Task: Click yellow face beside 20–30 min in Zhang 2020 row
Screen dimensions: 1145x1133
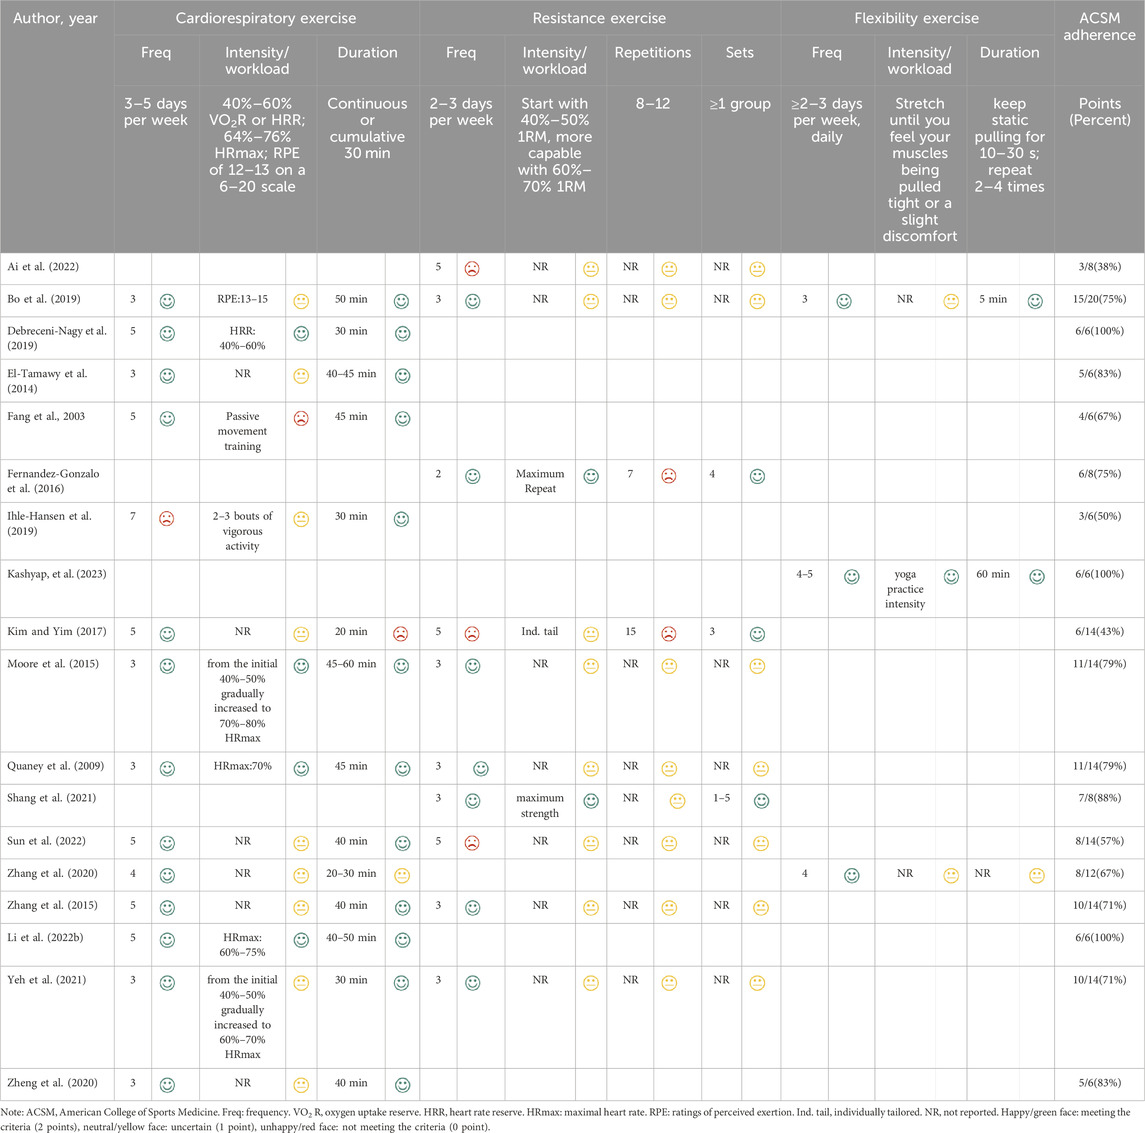Action: pos(402,875)
